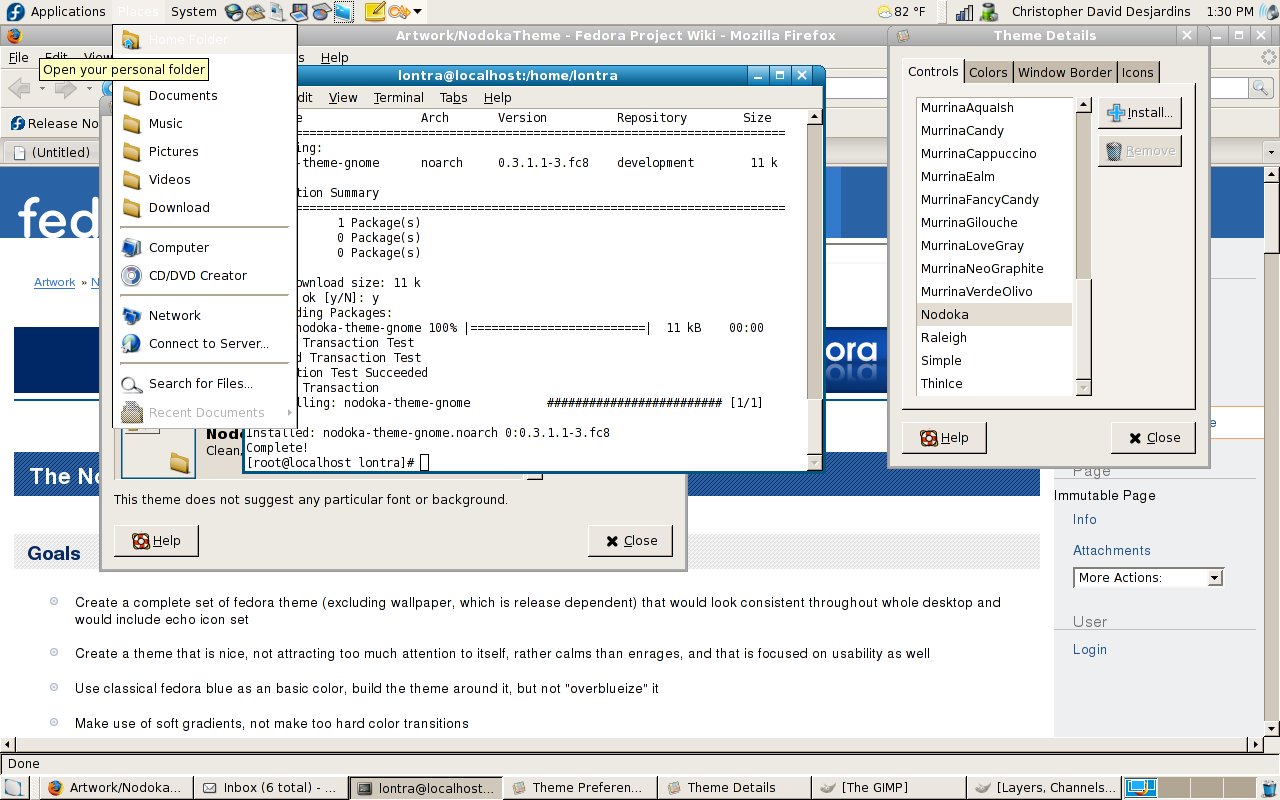Open the Terminal menu in the terminal window

pos(399,97)
